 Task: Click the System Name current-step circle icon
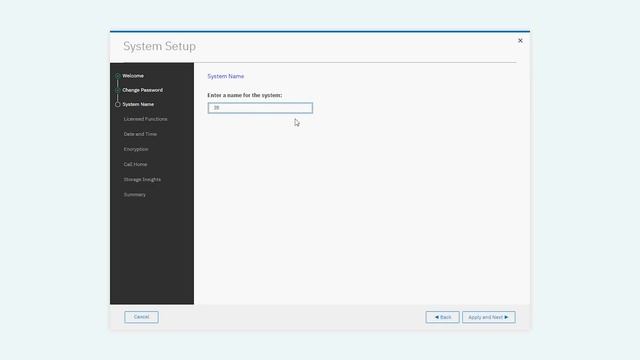tap(118, 104)
